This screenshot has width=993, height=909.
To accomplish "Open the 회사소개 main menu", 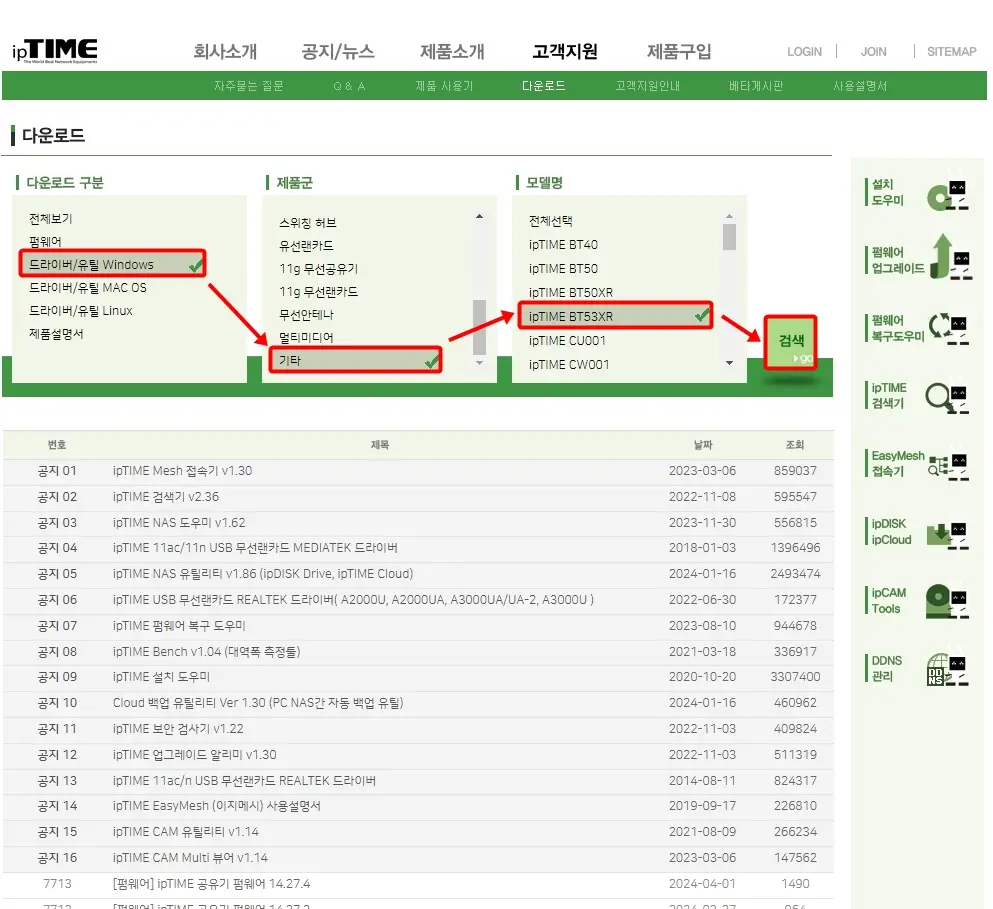I will (225, 51).
